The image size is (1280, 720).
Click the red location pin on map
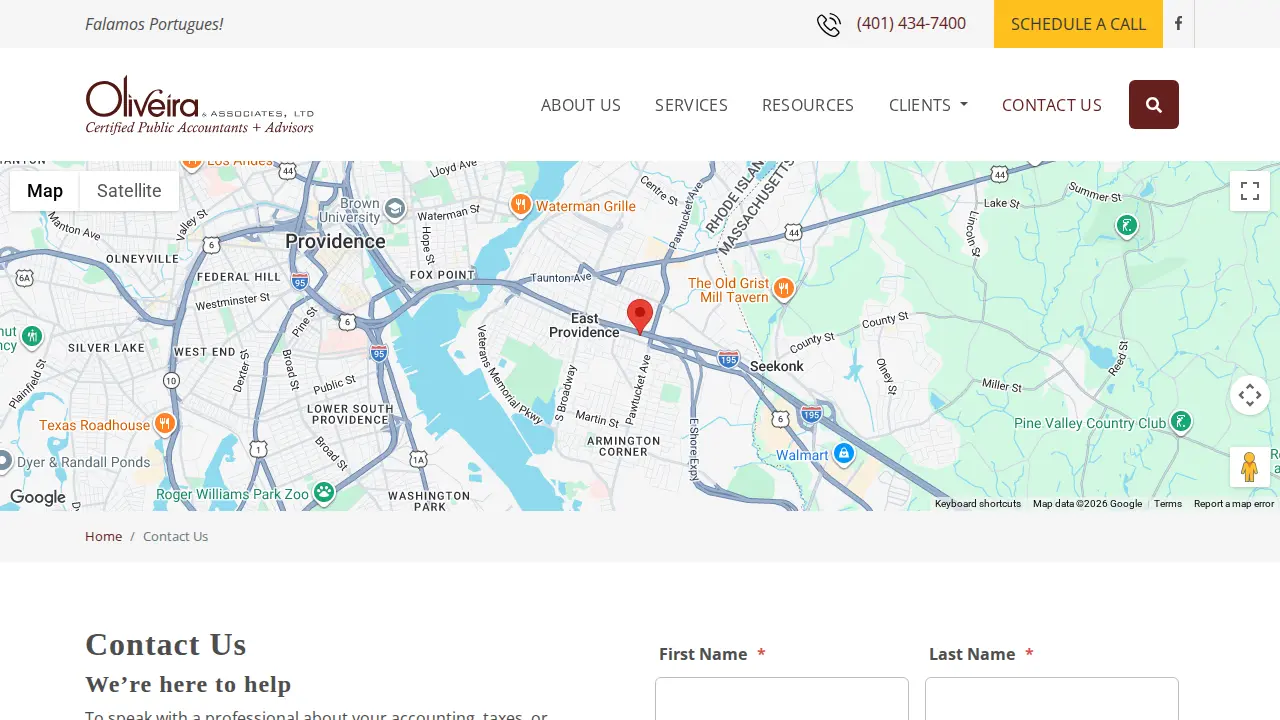[640, 316]
